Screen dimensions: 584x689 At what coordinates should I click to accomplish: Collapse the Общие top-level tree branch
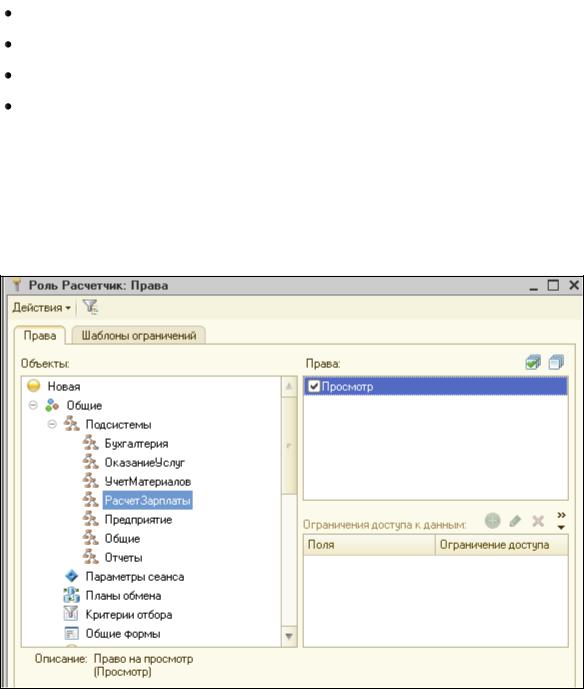[x=33, y=405]
